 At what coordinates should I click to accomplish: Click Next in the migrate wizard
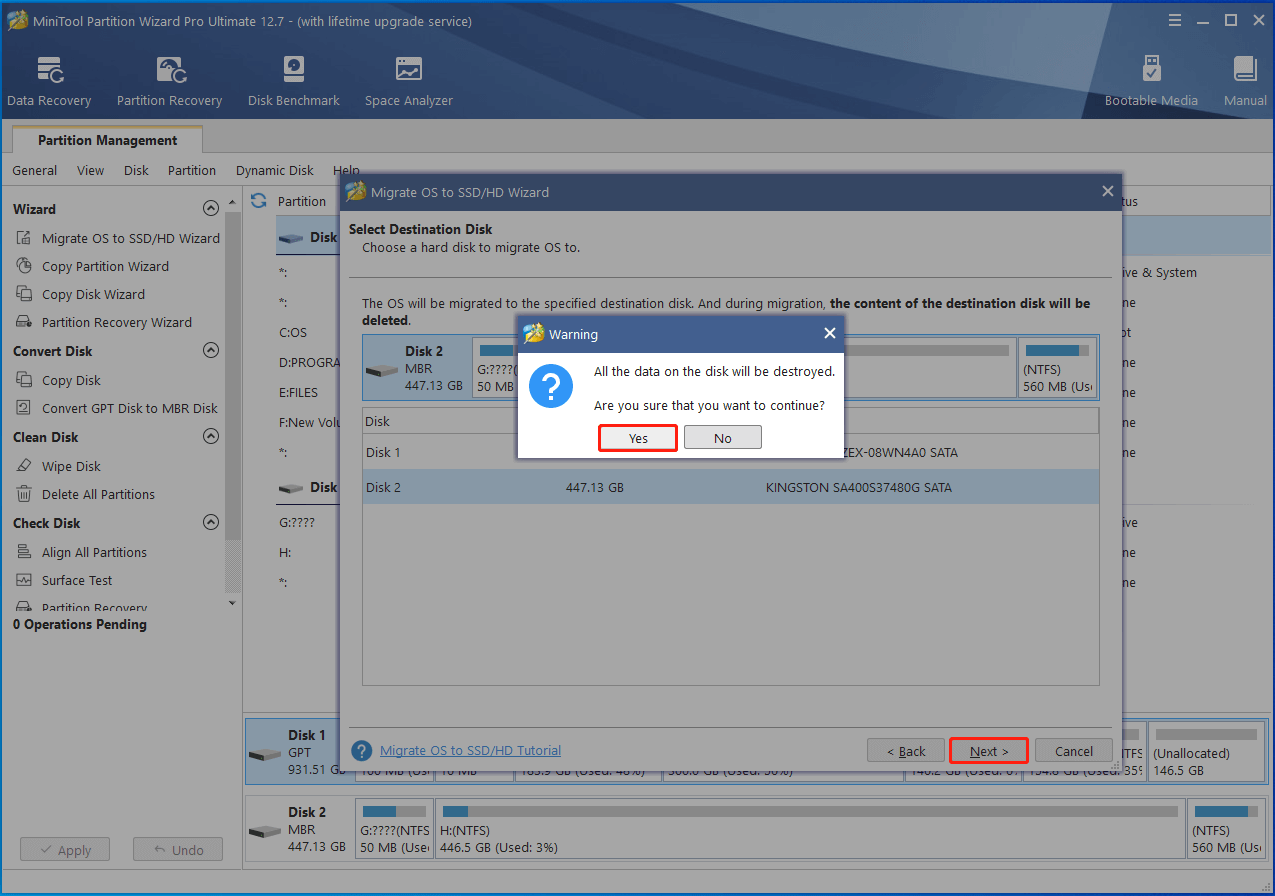click(x=988, y=751)
